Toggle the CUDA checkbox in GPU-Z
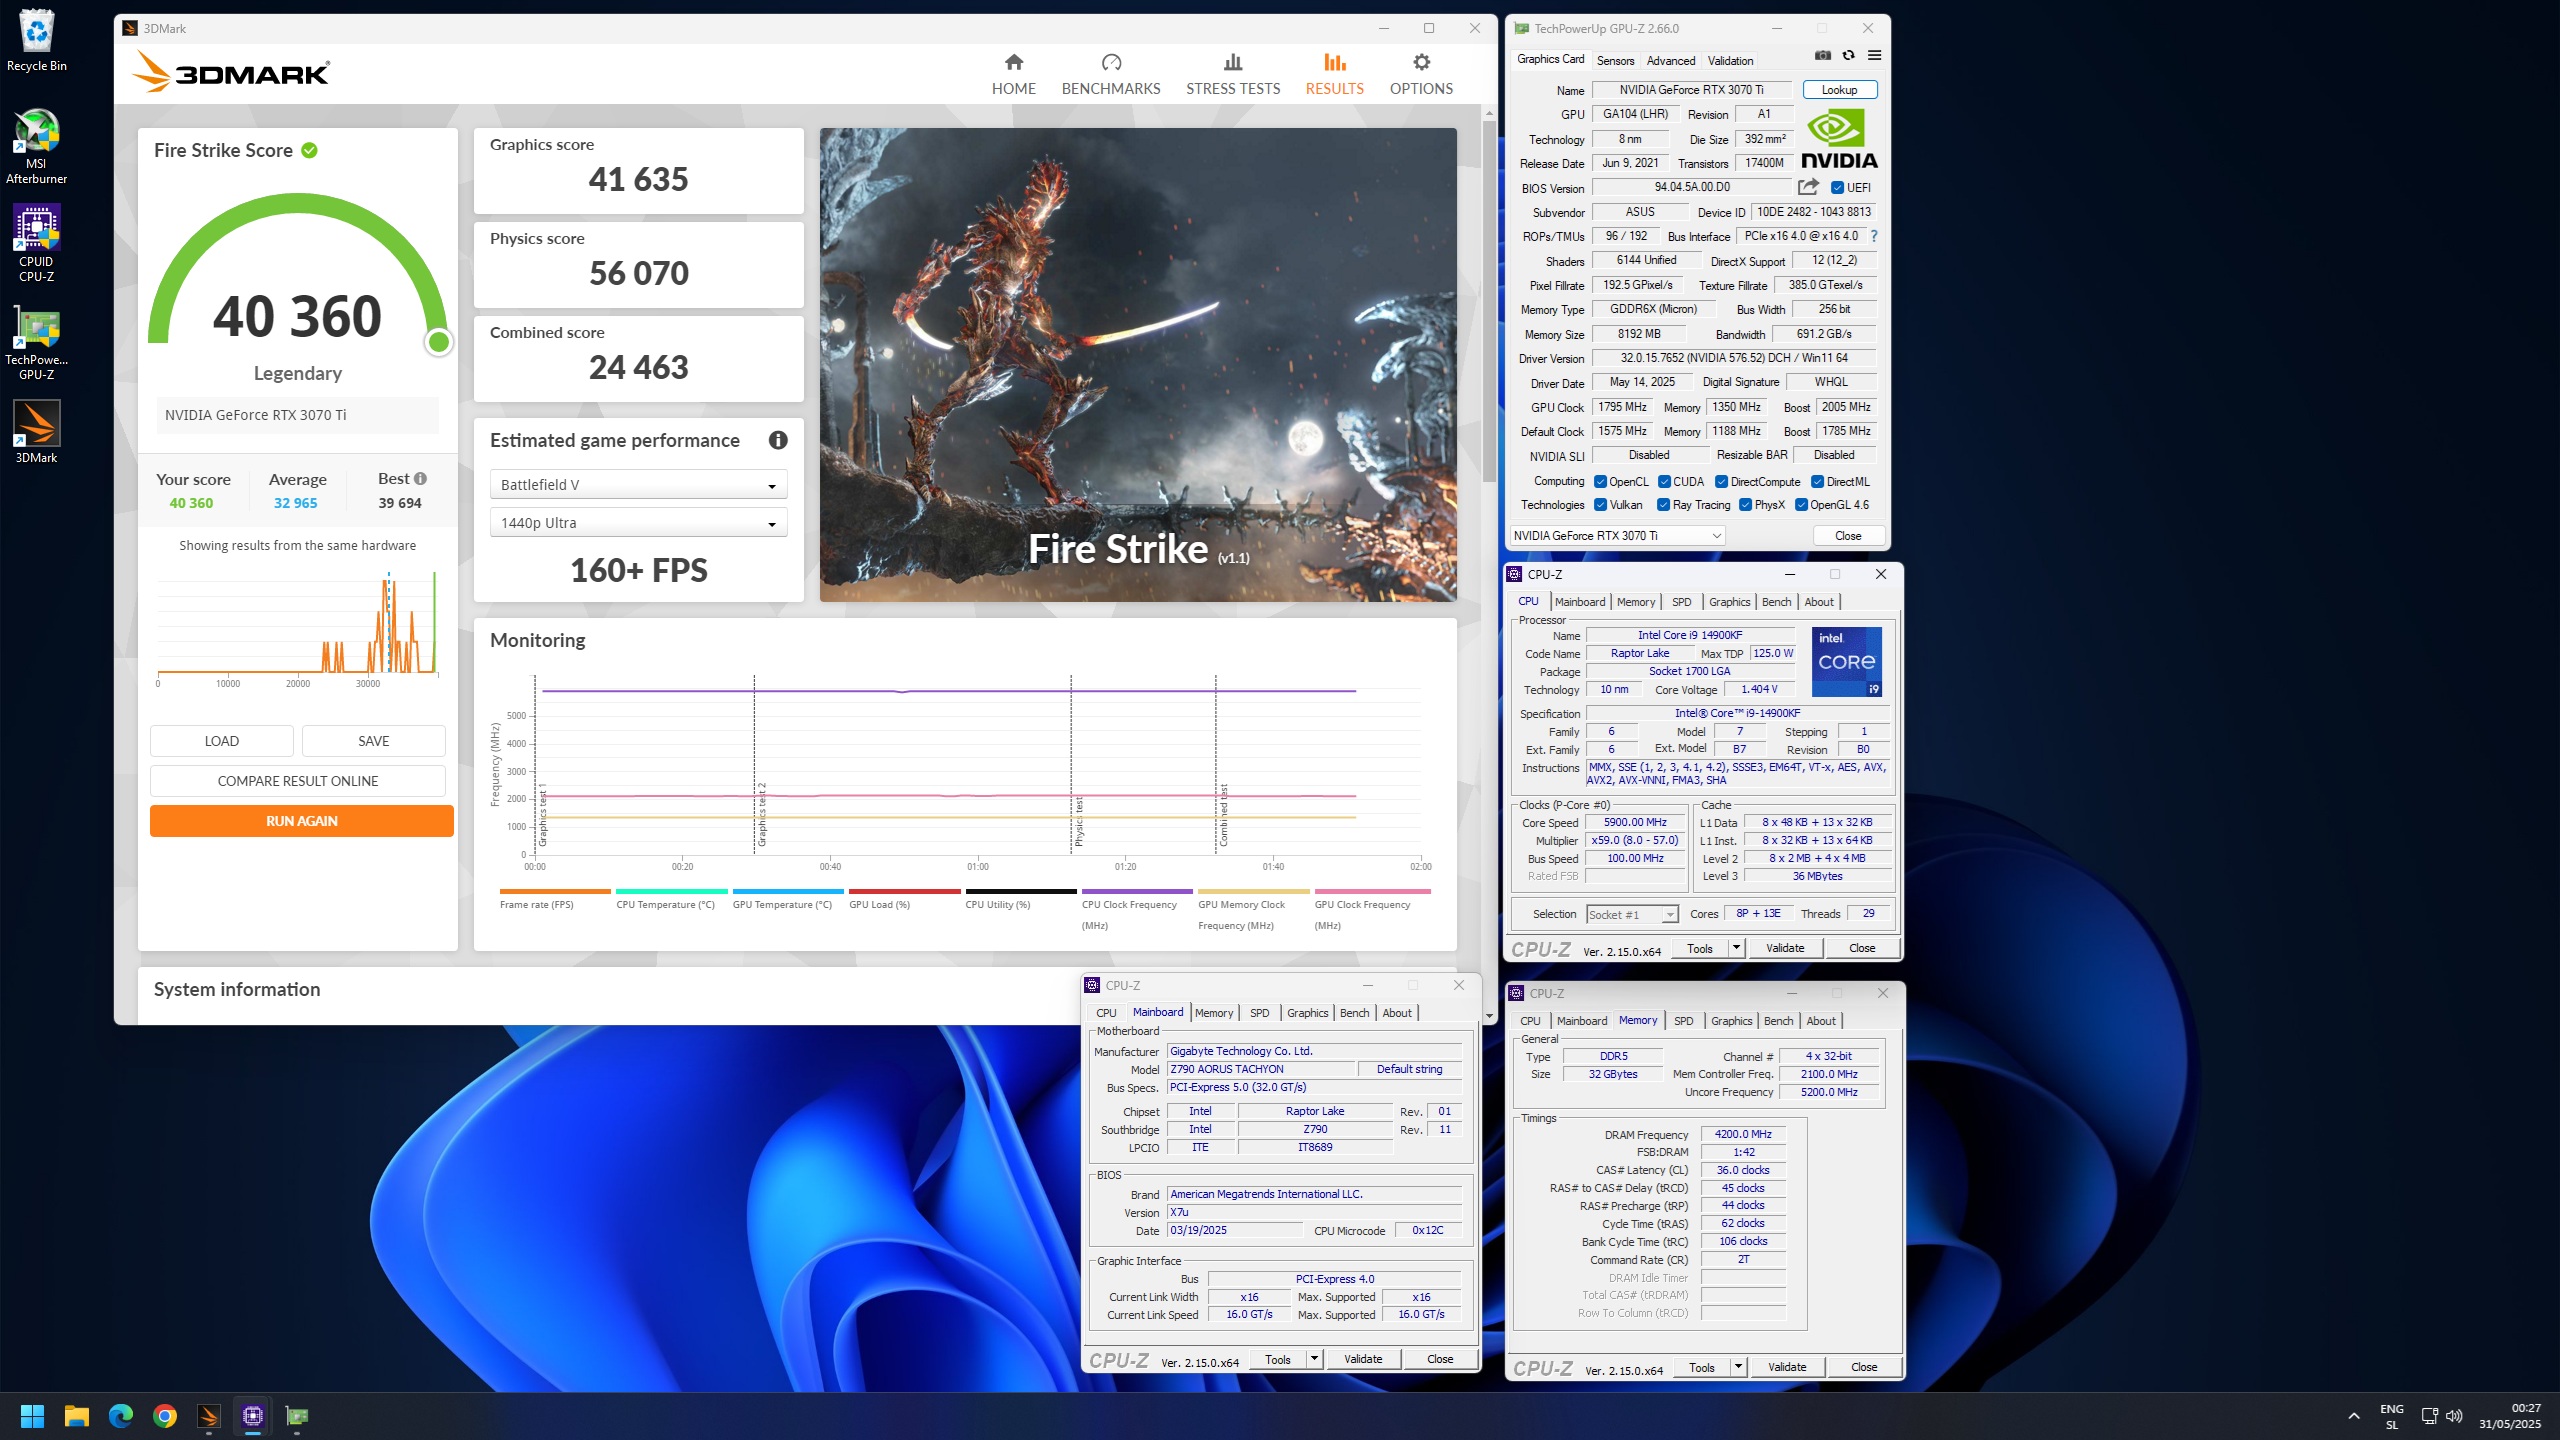This screenshot has width=2560, height=1440. point(1664,482)
